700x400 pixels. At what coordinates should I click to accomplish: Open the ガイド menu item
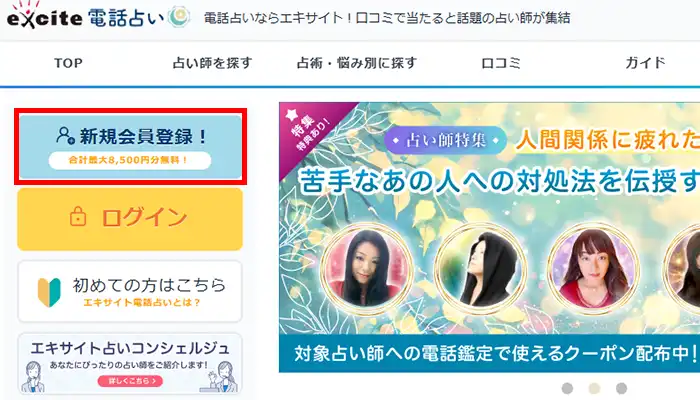645,63
